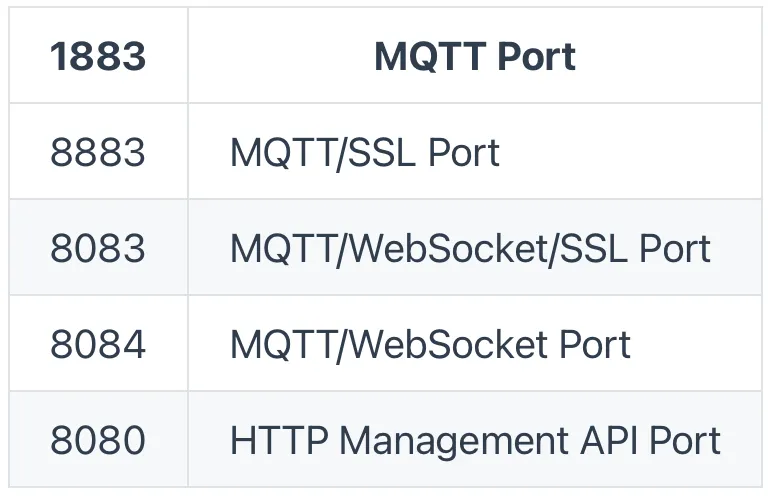Click the "MQTT Port" header cell
Viewport: 768px width, 496px height.
474,57
